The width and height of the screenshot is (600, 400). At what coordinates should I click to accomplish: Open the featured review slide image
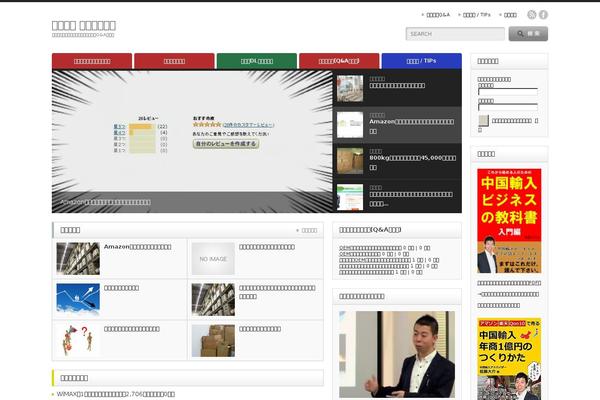click(192, 141)
